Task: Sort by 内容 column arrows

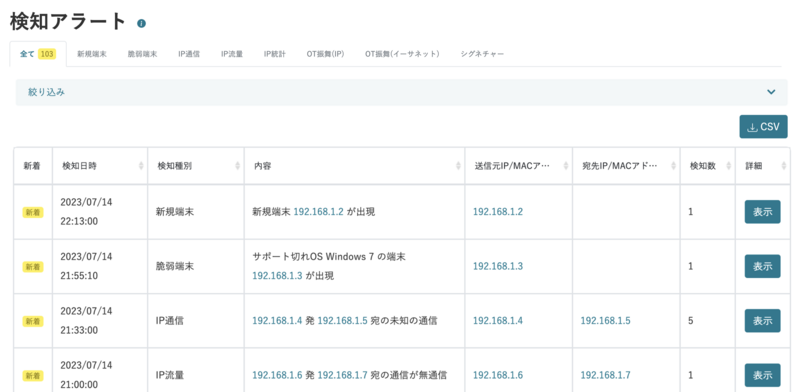Action: [458, 166]
